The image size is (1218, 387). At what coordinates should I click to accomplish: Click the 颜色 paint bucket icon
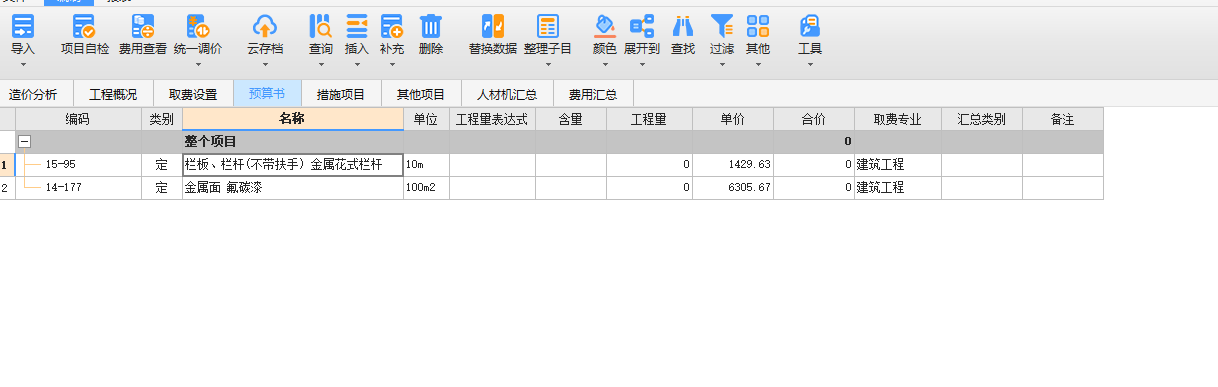pos(605,26)
